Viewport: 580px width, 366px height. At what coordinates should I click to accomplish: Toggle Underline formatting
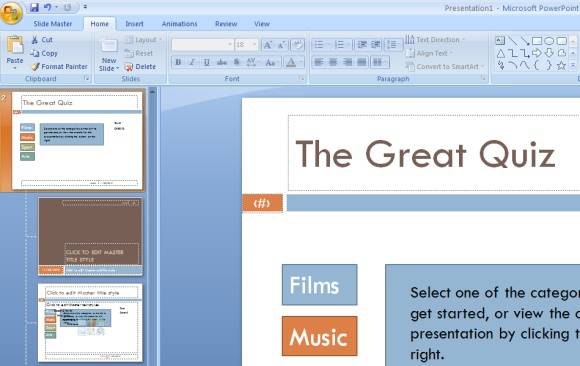(207, 62)
